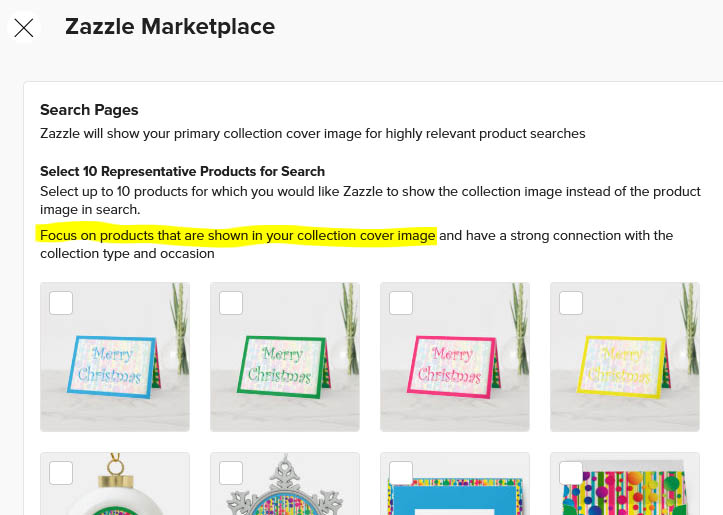Click the Zazzle Marketplace heading
Viewport: 723px width, 515px height.
pyautogui.click(x=170, y=27)
